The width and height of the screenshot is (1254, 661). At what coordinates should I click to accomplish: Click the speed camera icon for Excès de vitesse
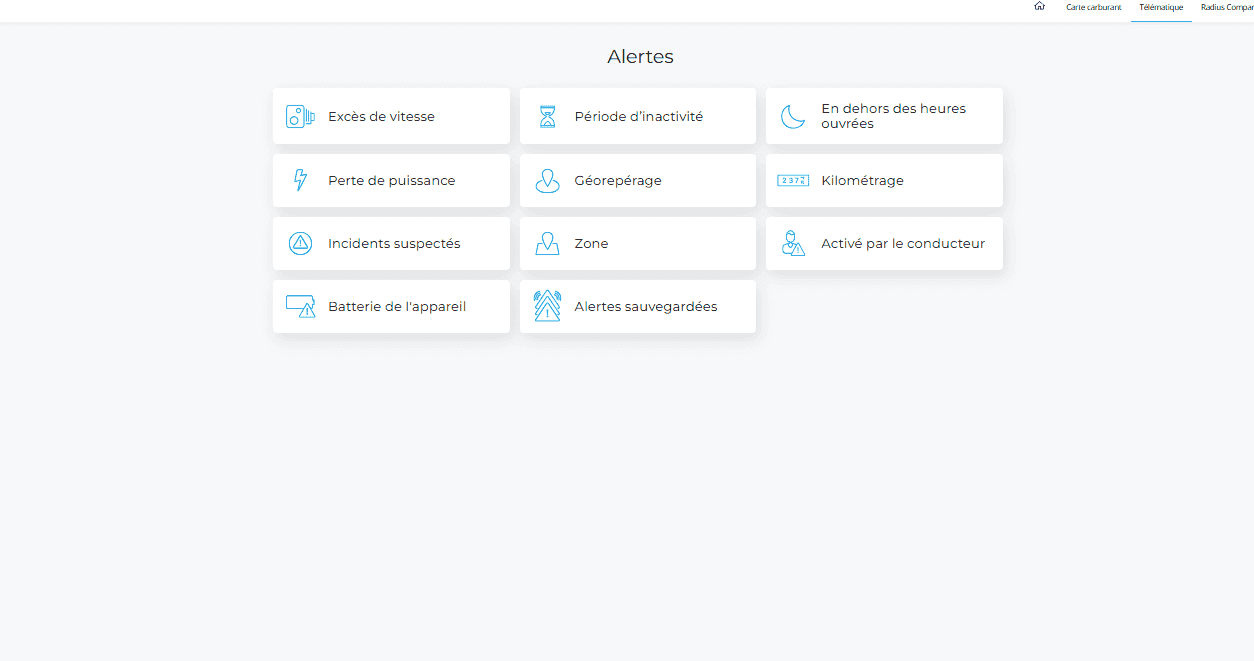[x=300, y=117]
